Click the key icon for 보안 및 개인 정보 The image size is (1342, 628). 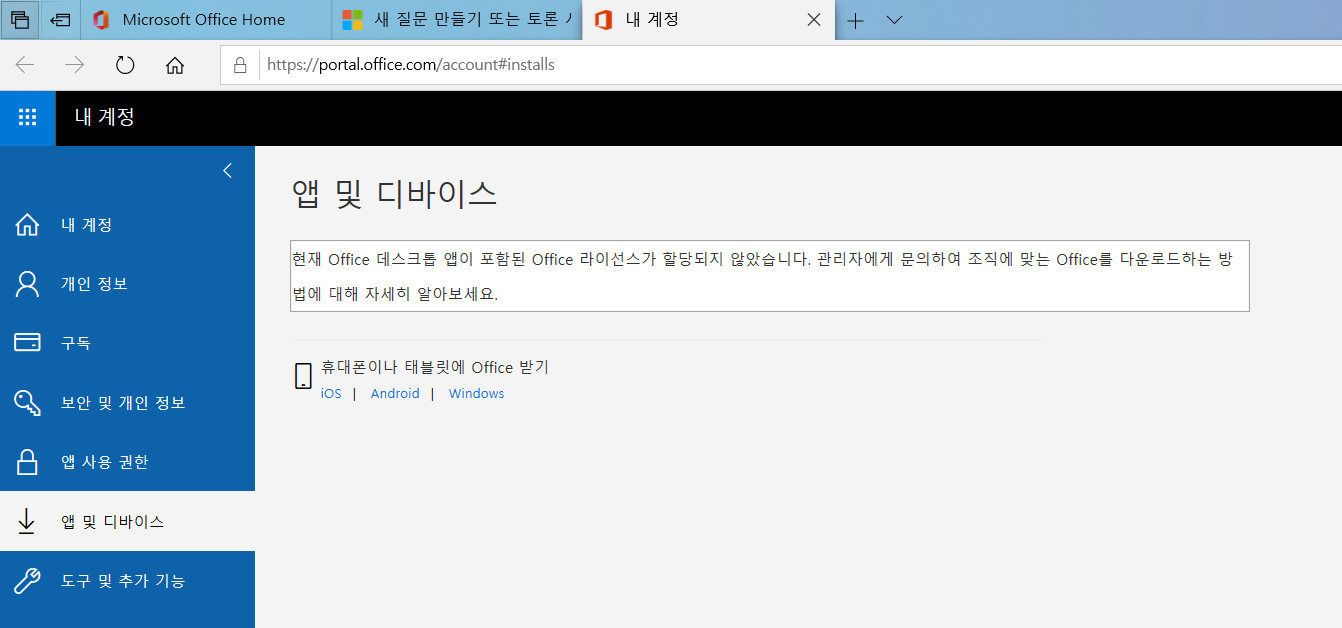pyautogui.click(x=27, y=403)
